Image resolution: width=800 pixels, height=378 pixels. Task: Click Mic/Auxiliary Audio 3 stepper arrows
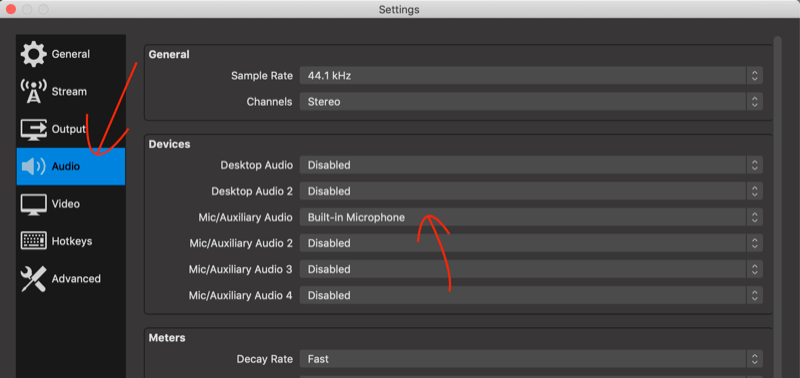click(x=755, y=269)
